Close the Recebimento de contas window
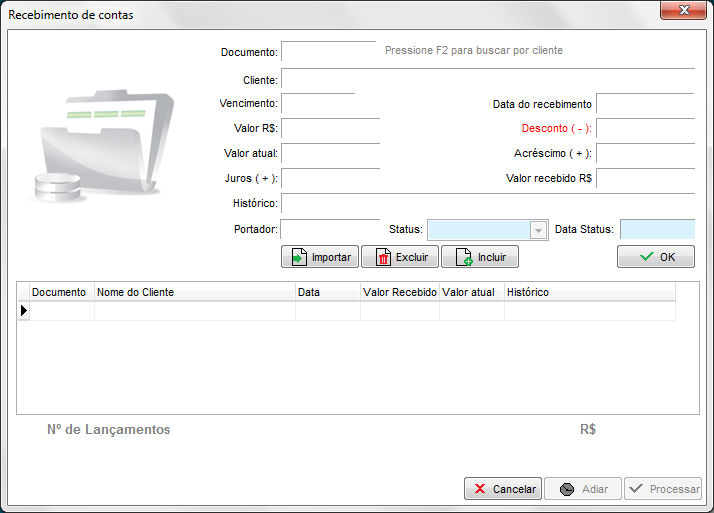Image resolution: width=714 pixels, height=513 pixels. point(684,10)
